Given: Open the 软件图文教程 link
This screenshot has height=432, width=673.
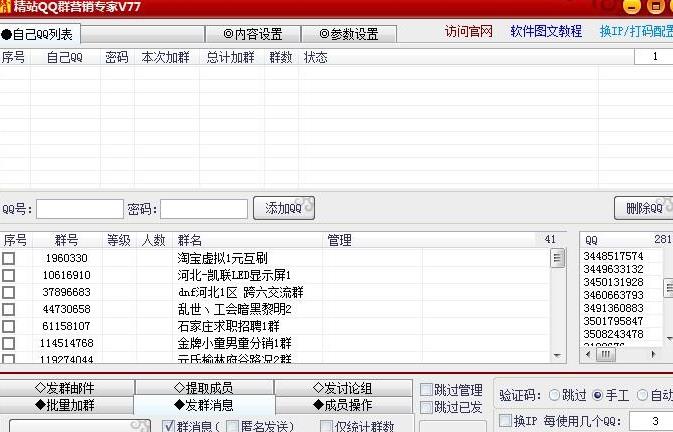Looking at the screenshot, I should 546,31.
